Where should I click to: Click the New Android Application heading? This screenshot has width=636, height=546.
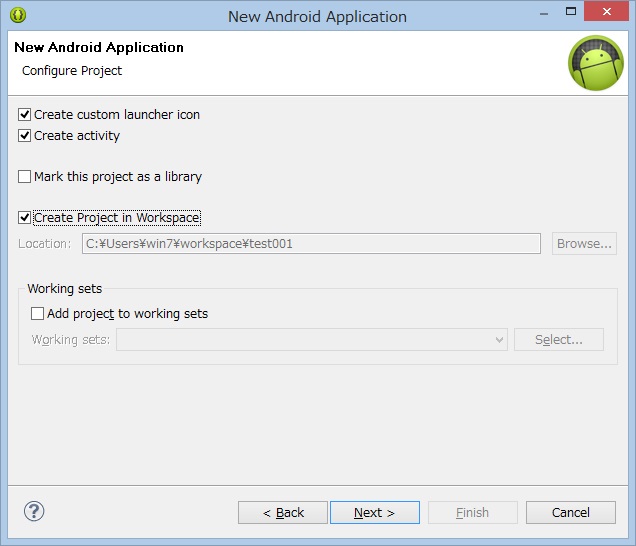tap(99, 47)
